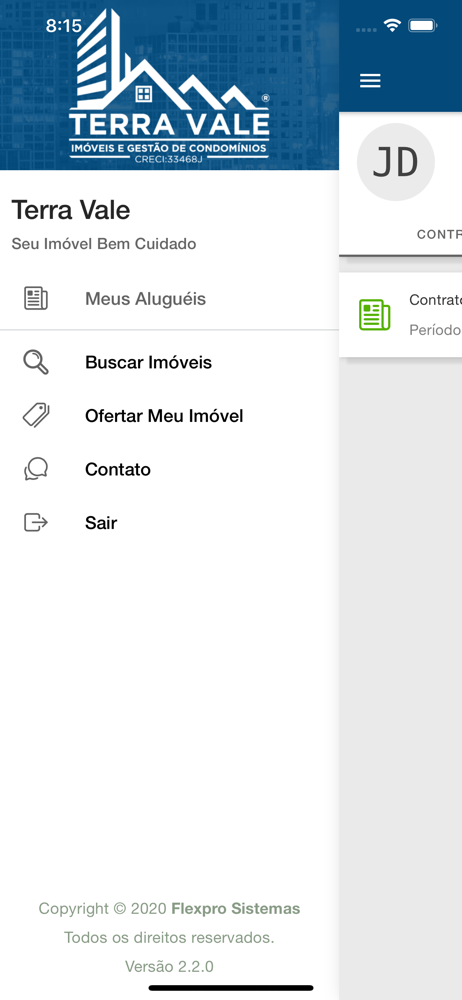Click the green contract document icon
This screenshot has width=462, height=1000.
375,314
